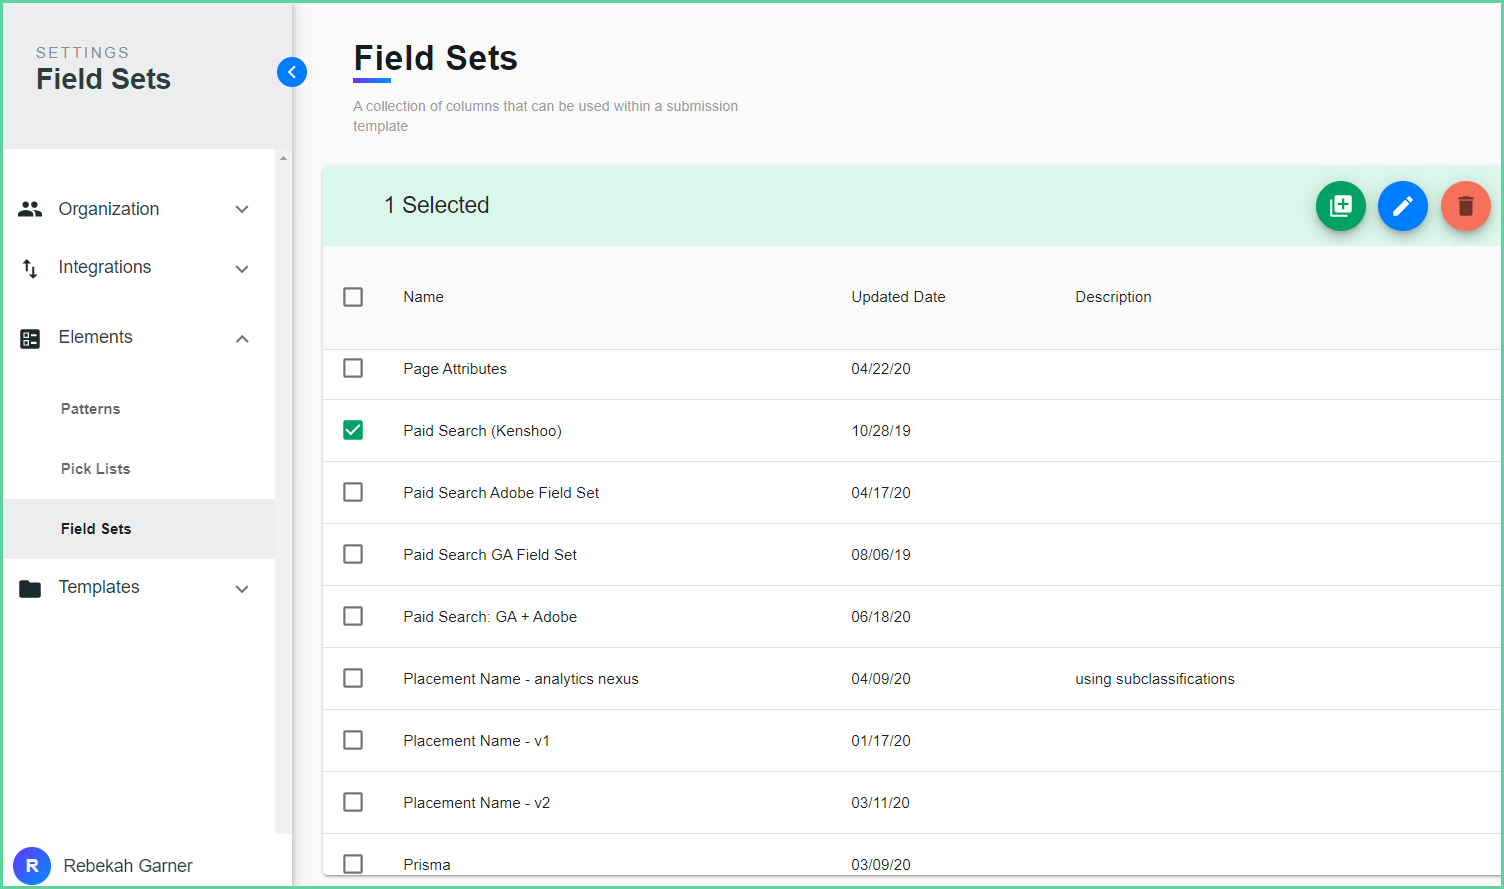Viewport: 1504px width, 889px height.
Task: Click the Page Attributes name
Action: coord(455,369)
